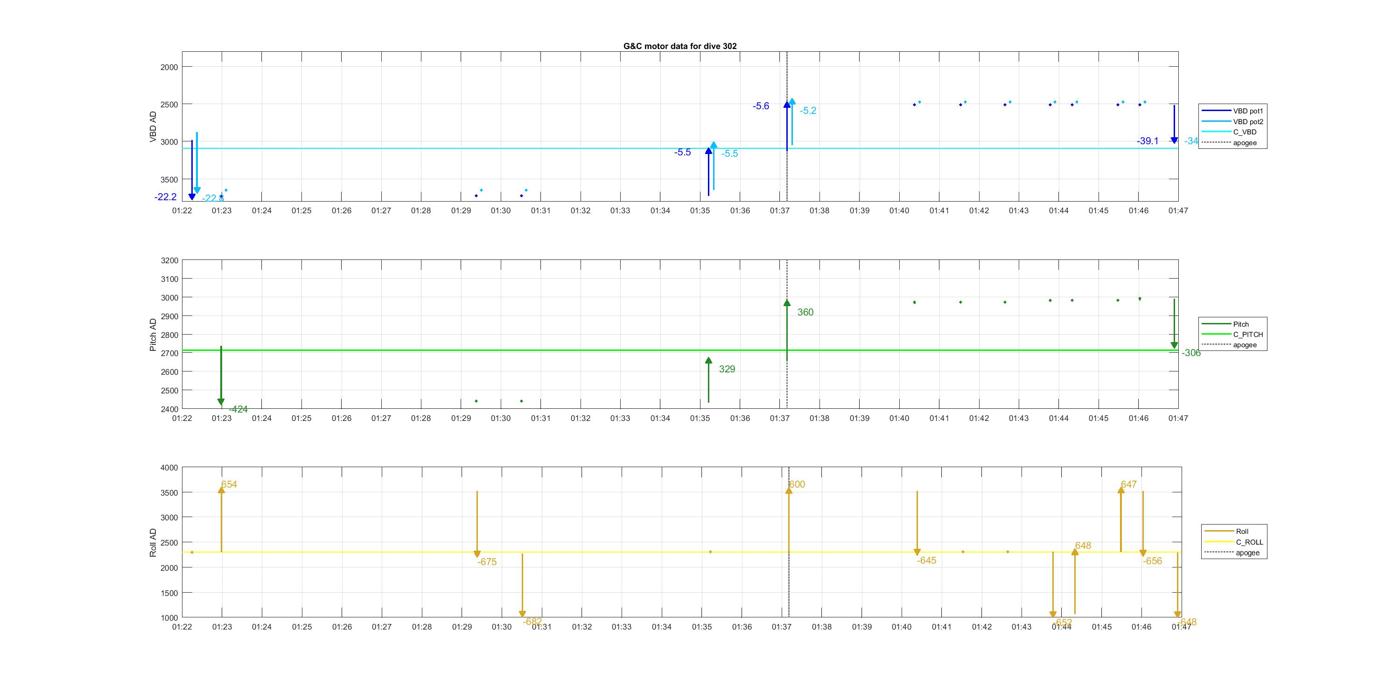This screenshot has width=1400, height=693.
Task: Click "apogee" in the VBD plot legend
Action: 1245,142
